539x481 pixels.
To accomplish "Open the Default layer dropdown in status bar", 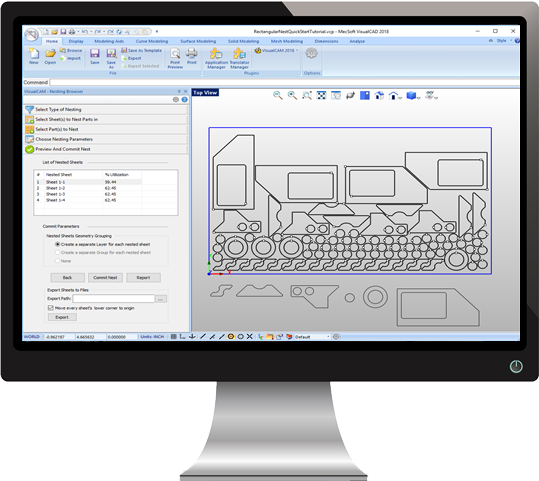I will [x=312, y=337].
